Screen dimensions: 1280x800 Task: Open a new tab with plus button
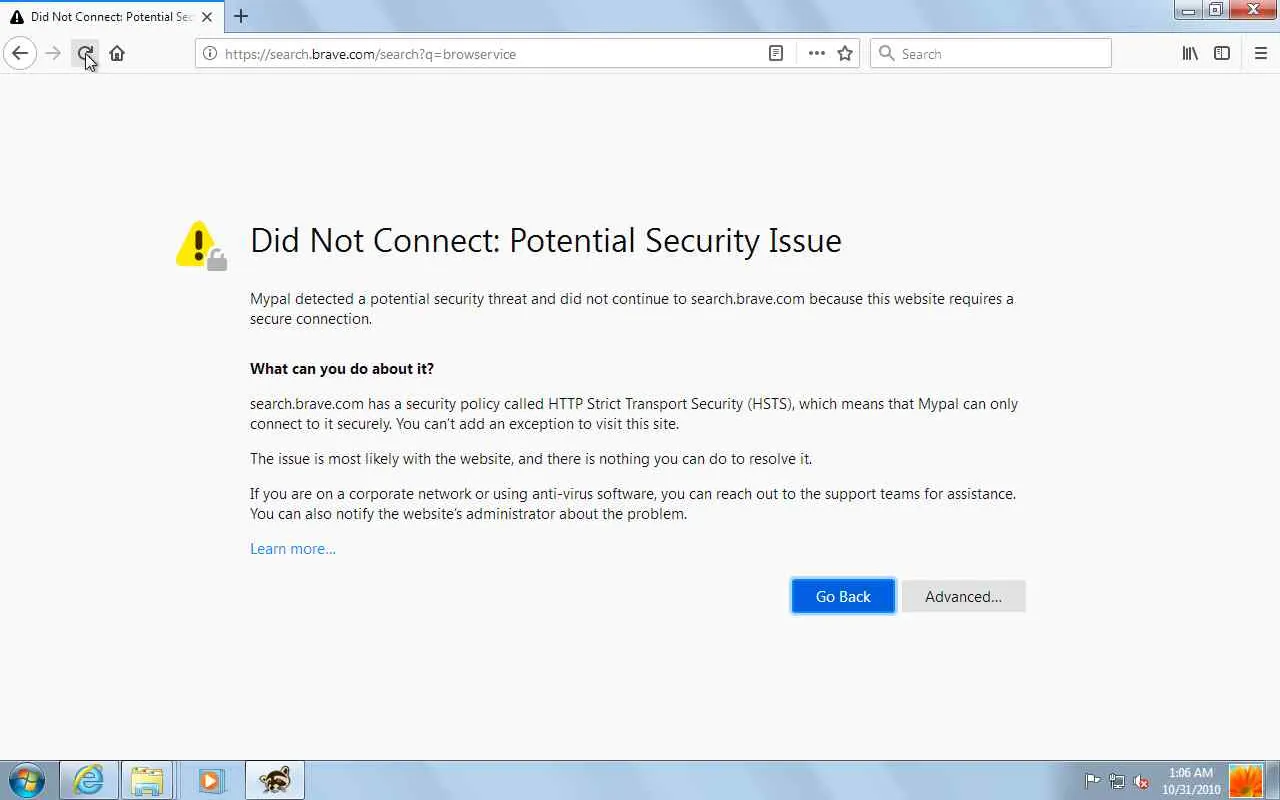[x=241, y=16]
